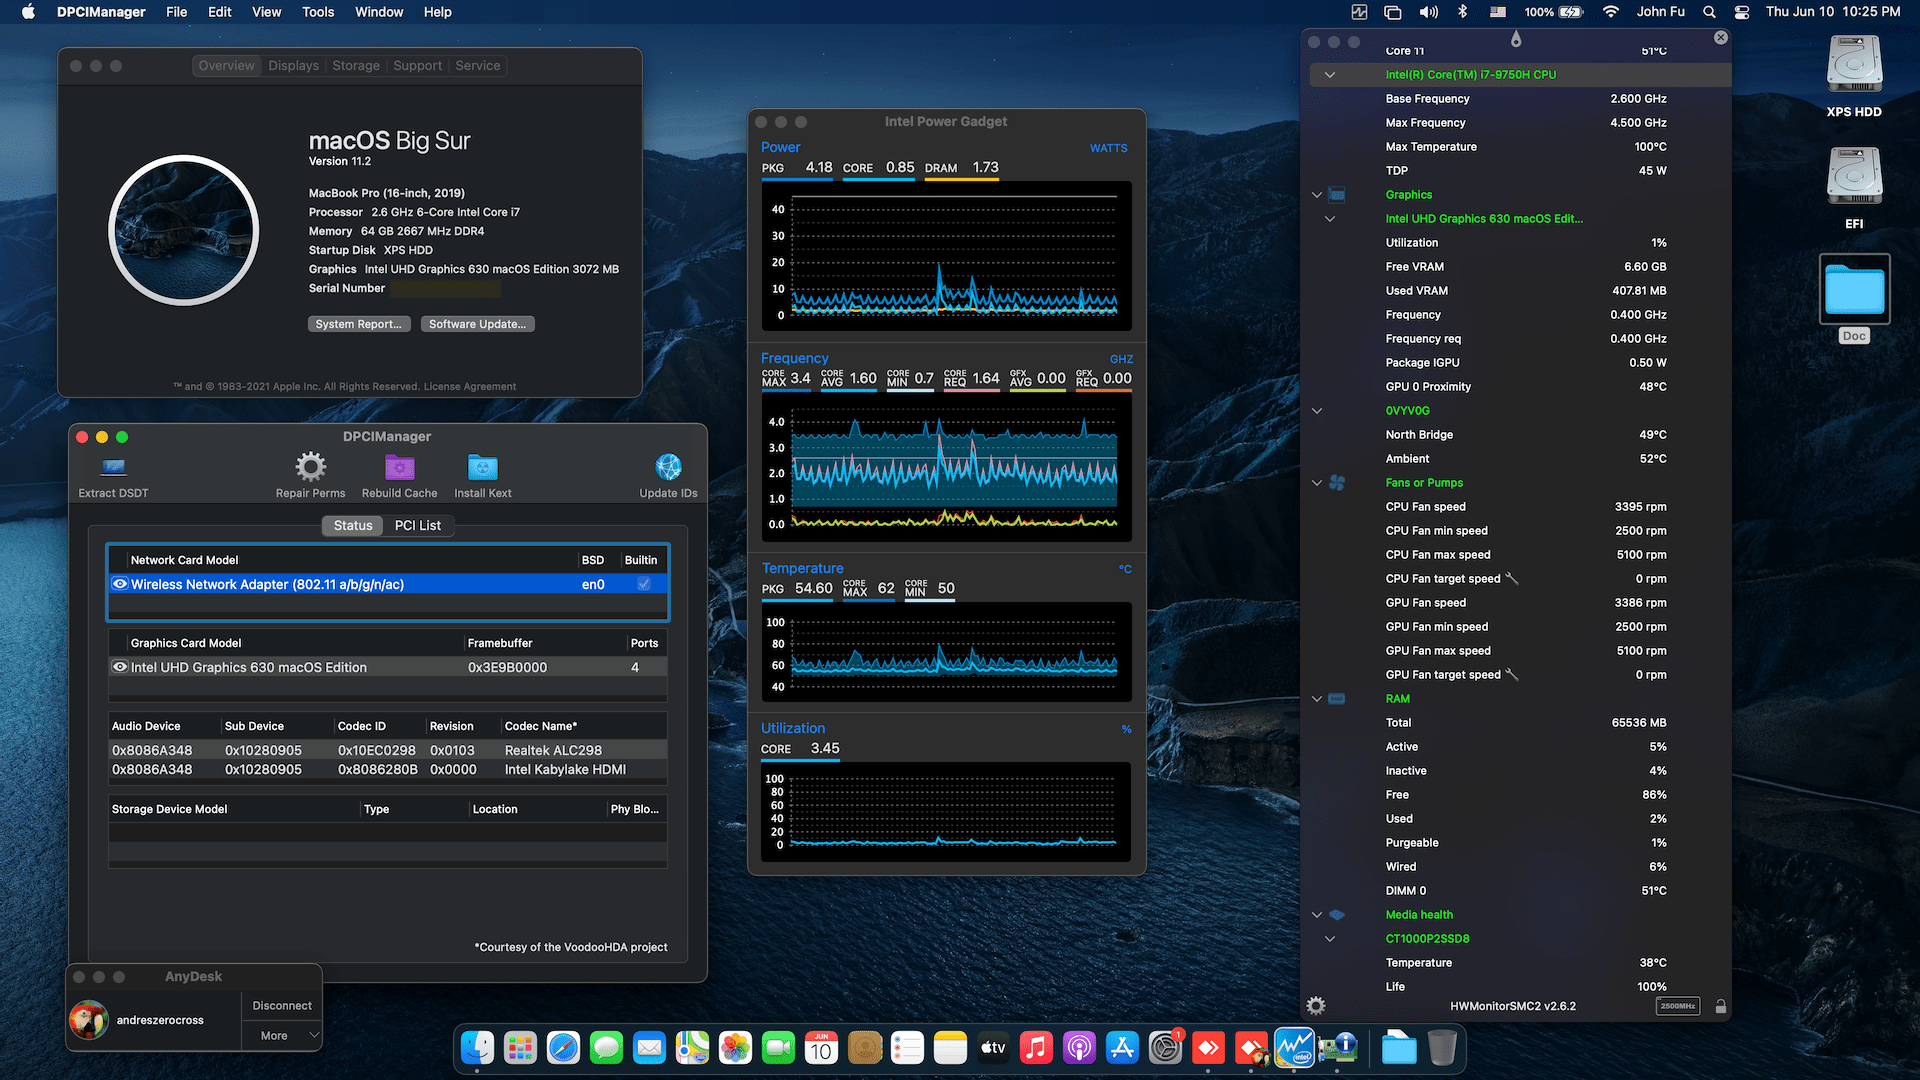Open the EFI desktop drive icon
This screenshot has width=1920, height=1080.
1854,177
